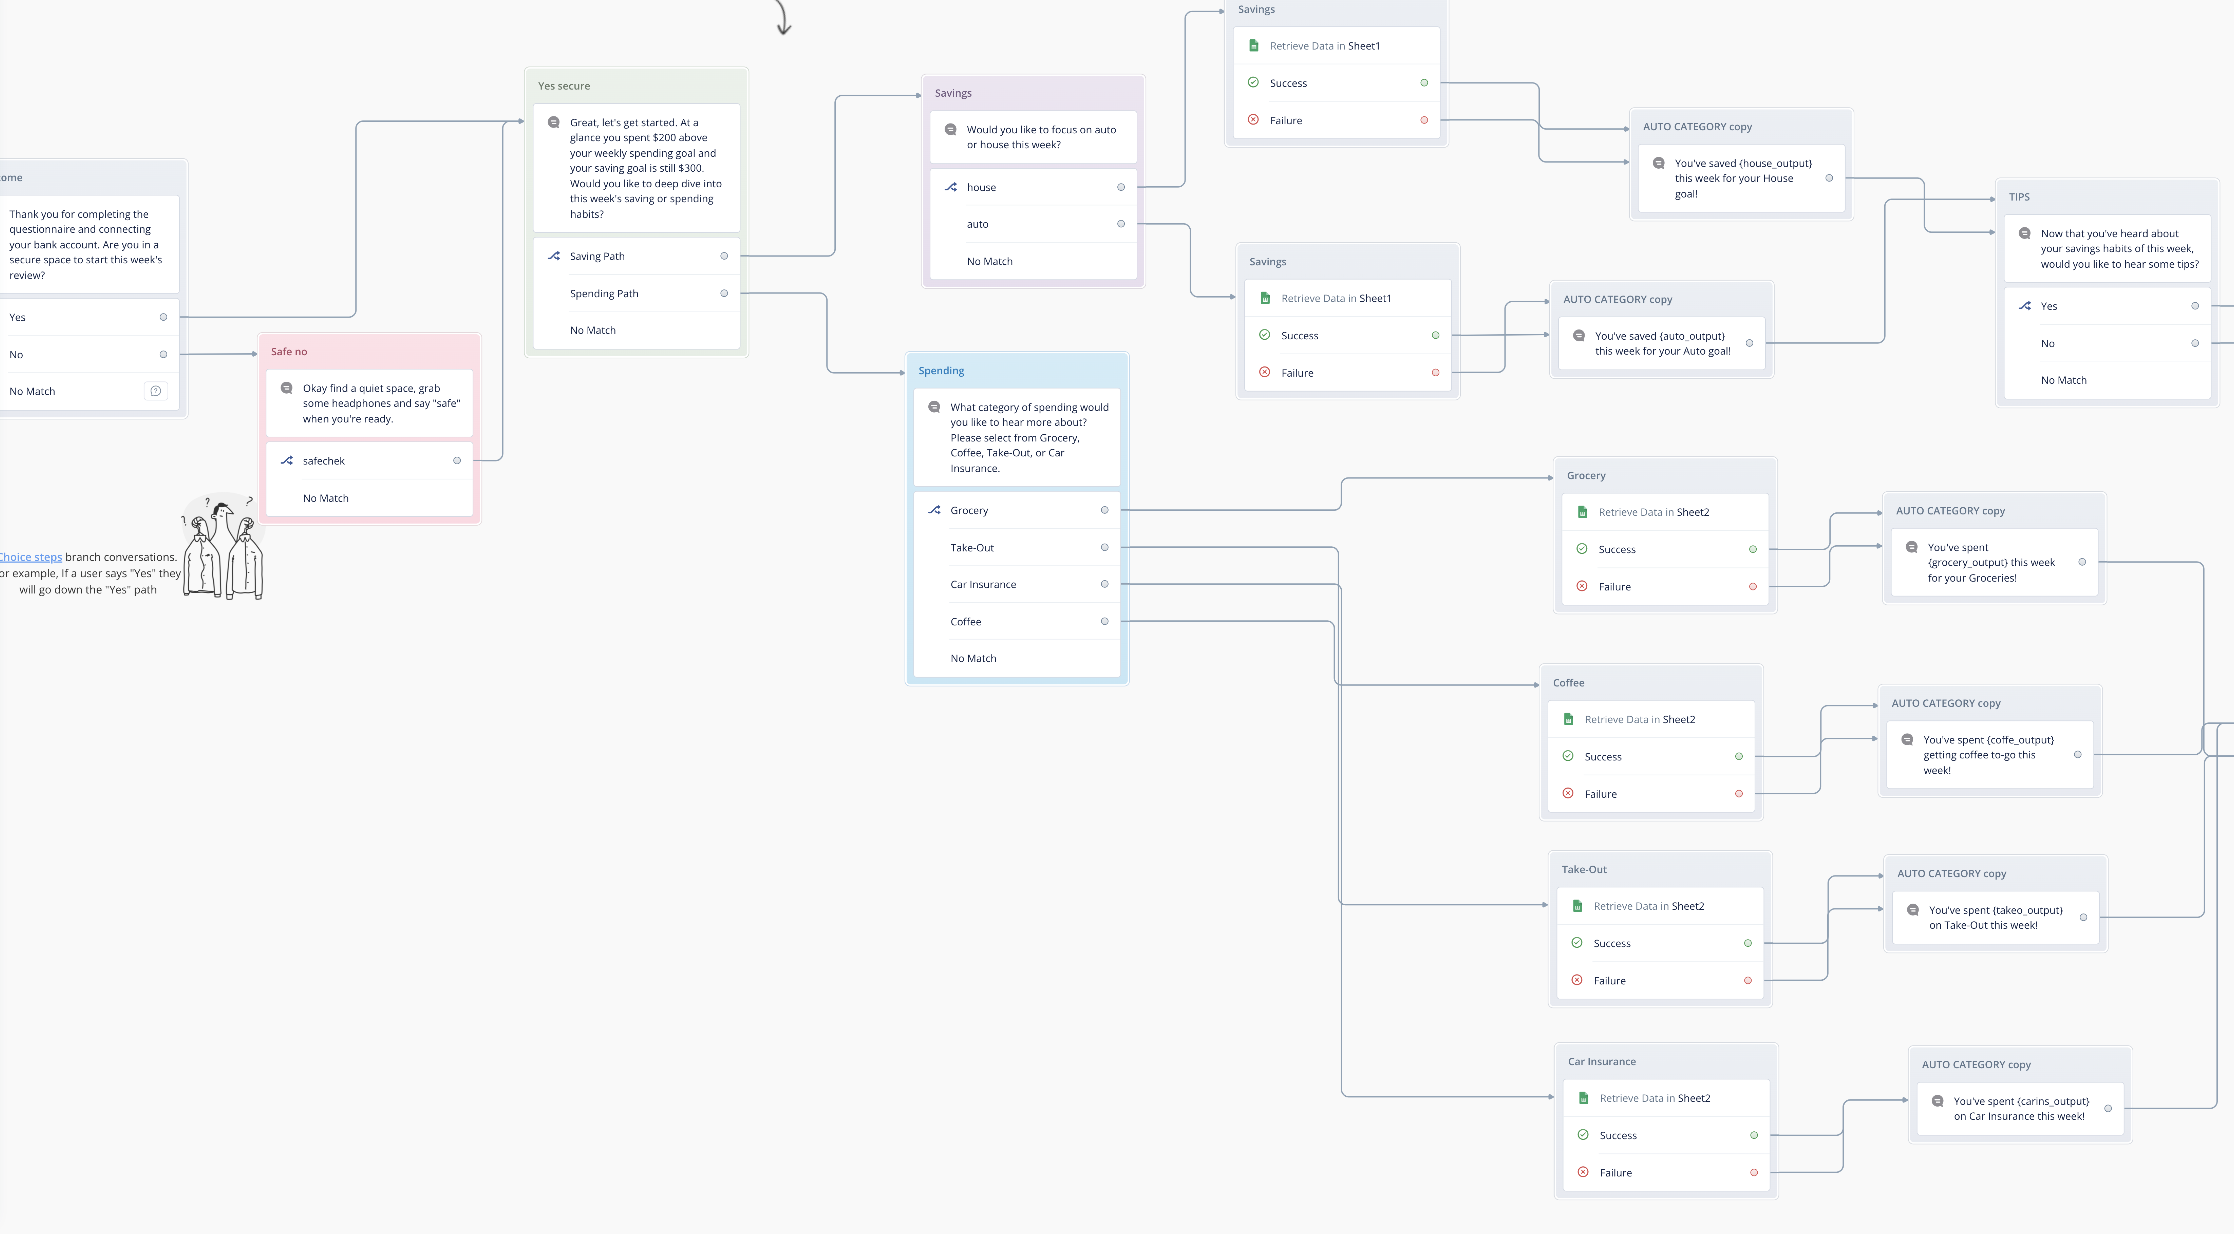Screen dimensions: 2234x1234
Task: Click the speak icon in TIPS block
Action: 2024,234
